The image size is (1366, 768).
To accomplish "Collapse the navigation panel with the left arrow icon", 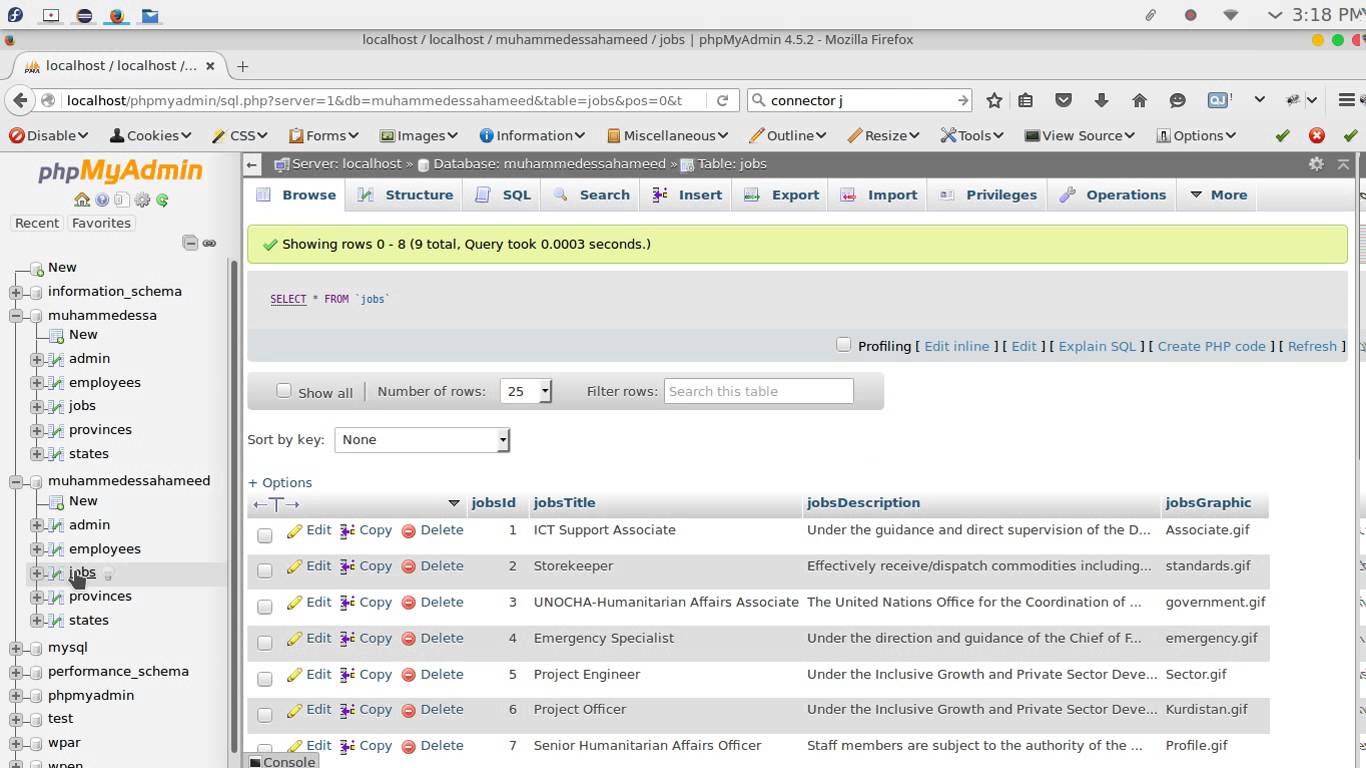I will pyautogui.click(x=251, y=164).
